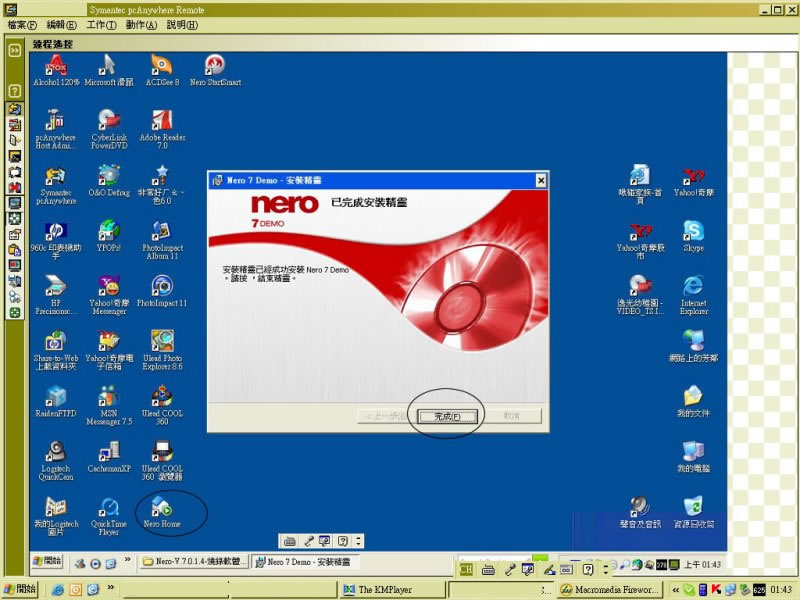Image resolution: width=800 pixels, height=600 pixels.
Task: Click the CH language bar indicator
Action: click(466, 569)
